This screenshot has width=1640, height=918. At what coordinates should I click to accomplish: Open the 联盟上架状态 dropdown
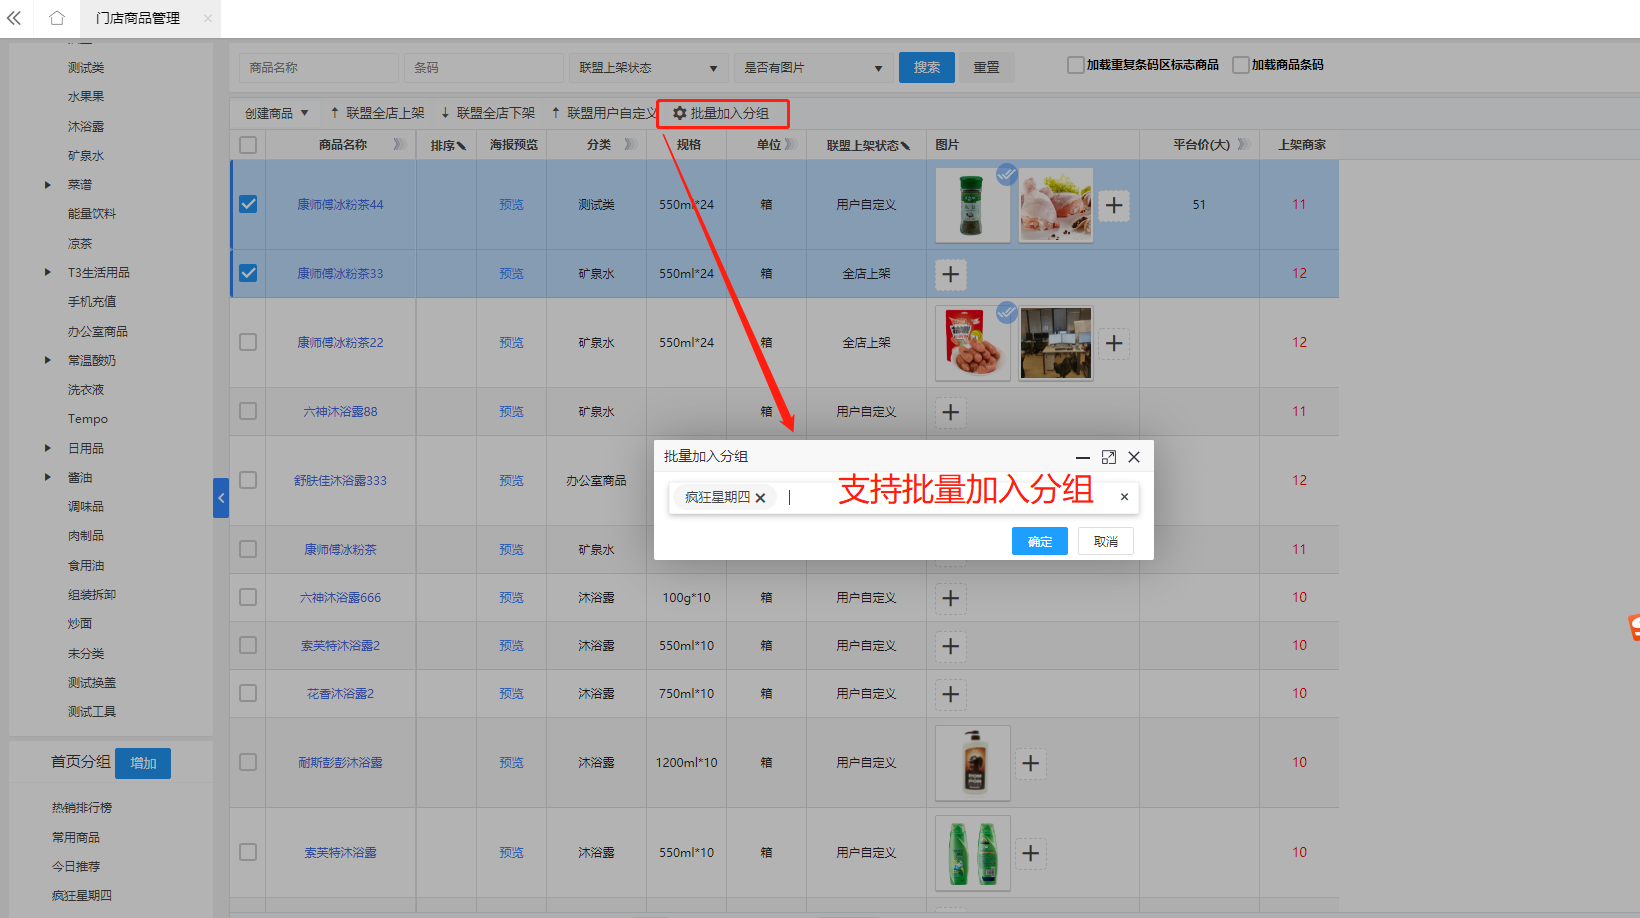(x=648, y=68)
